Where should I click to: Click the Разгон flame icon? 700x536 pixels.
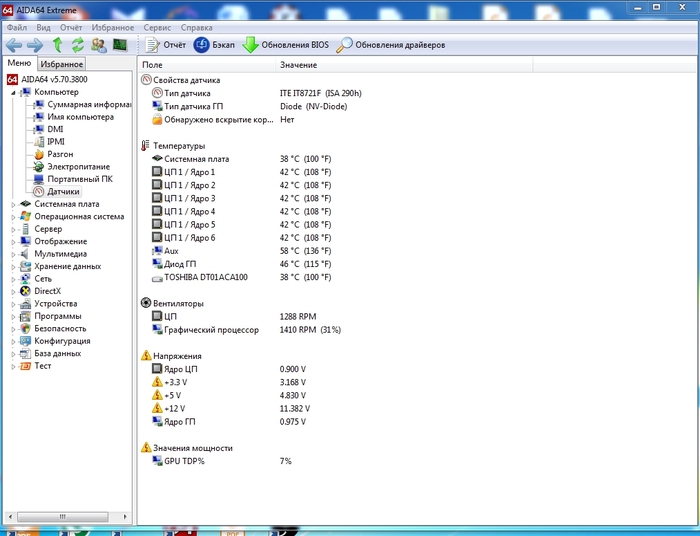click(x=39, y=154)
